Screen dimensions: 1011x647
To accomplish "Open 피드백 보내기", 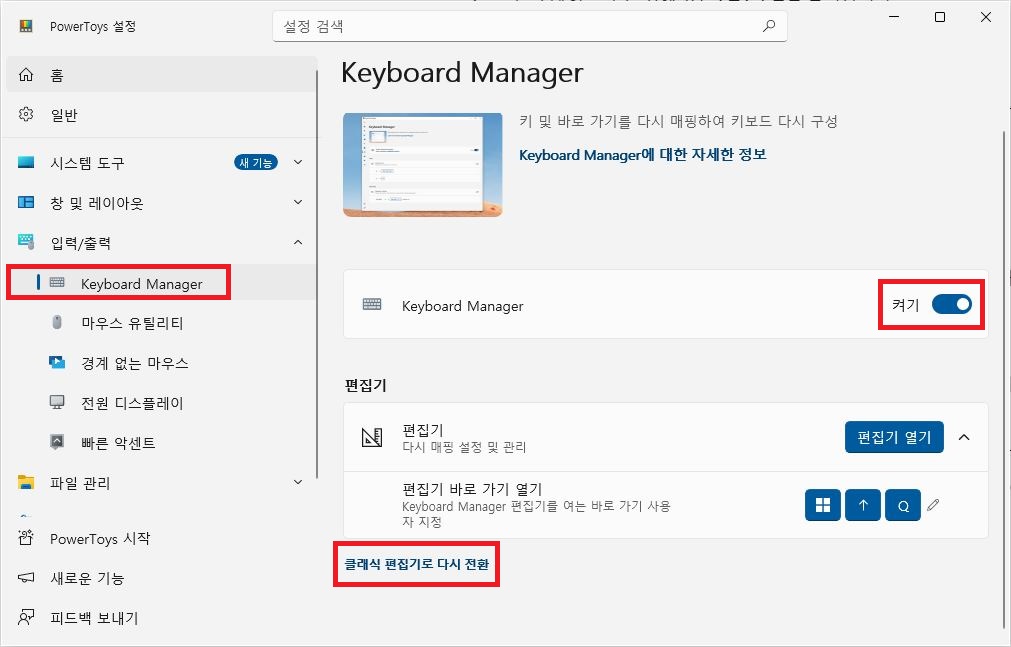I will coord(161,618).
